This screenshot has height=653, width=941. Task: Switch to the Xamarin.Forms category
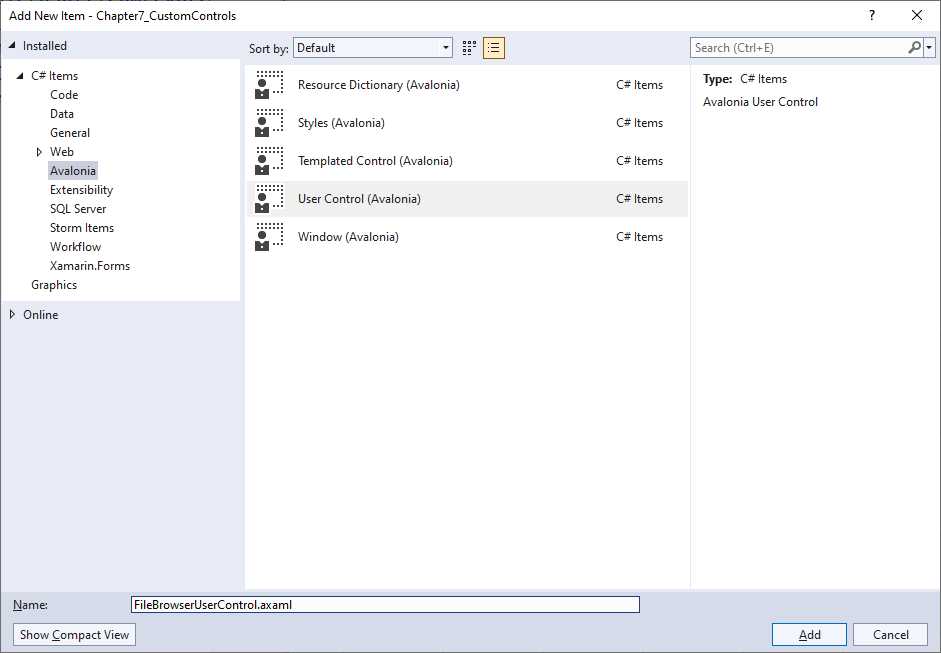point(90,265)
